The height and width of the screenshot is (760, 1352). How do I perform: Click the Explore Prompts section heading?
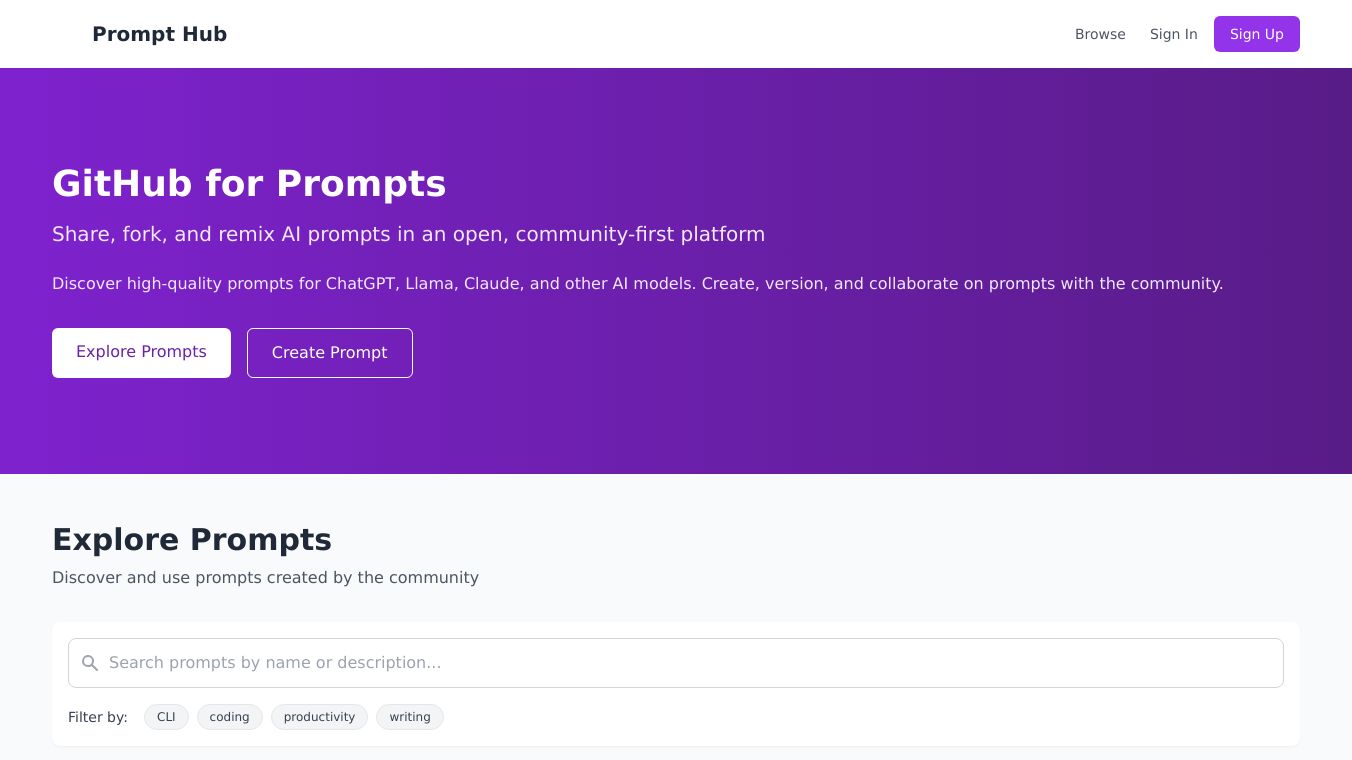pos(192,540)
